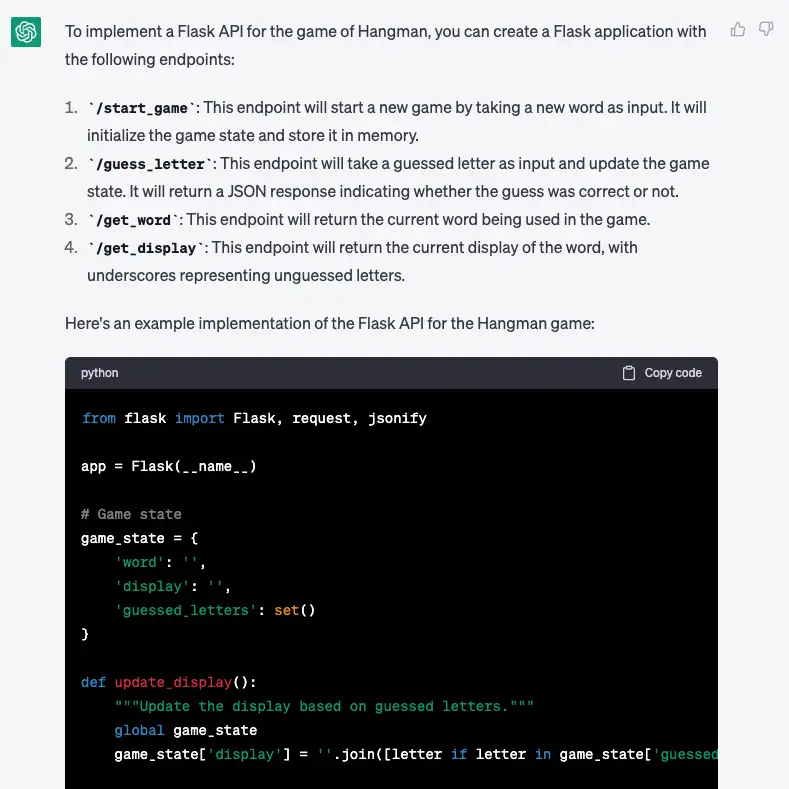
Task: Click the thumbs down feedback icon
Action: 766,30
